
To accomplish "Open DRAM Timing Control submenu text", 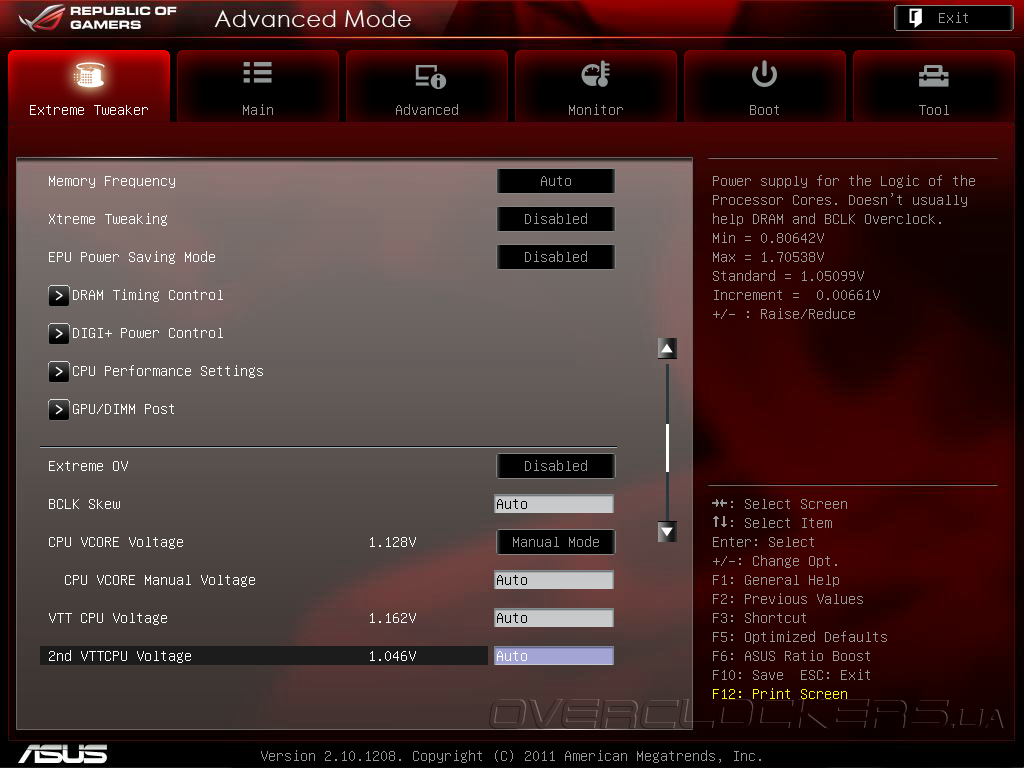I will 148,295.
